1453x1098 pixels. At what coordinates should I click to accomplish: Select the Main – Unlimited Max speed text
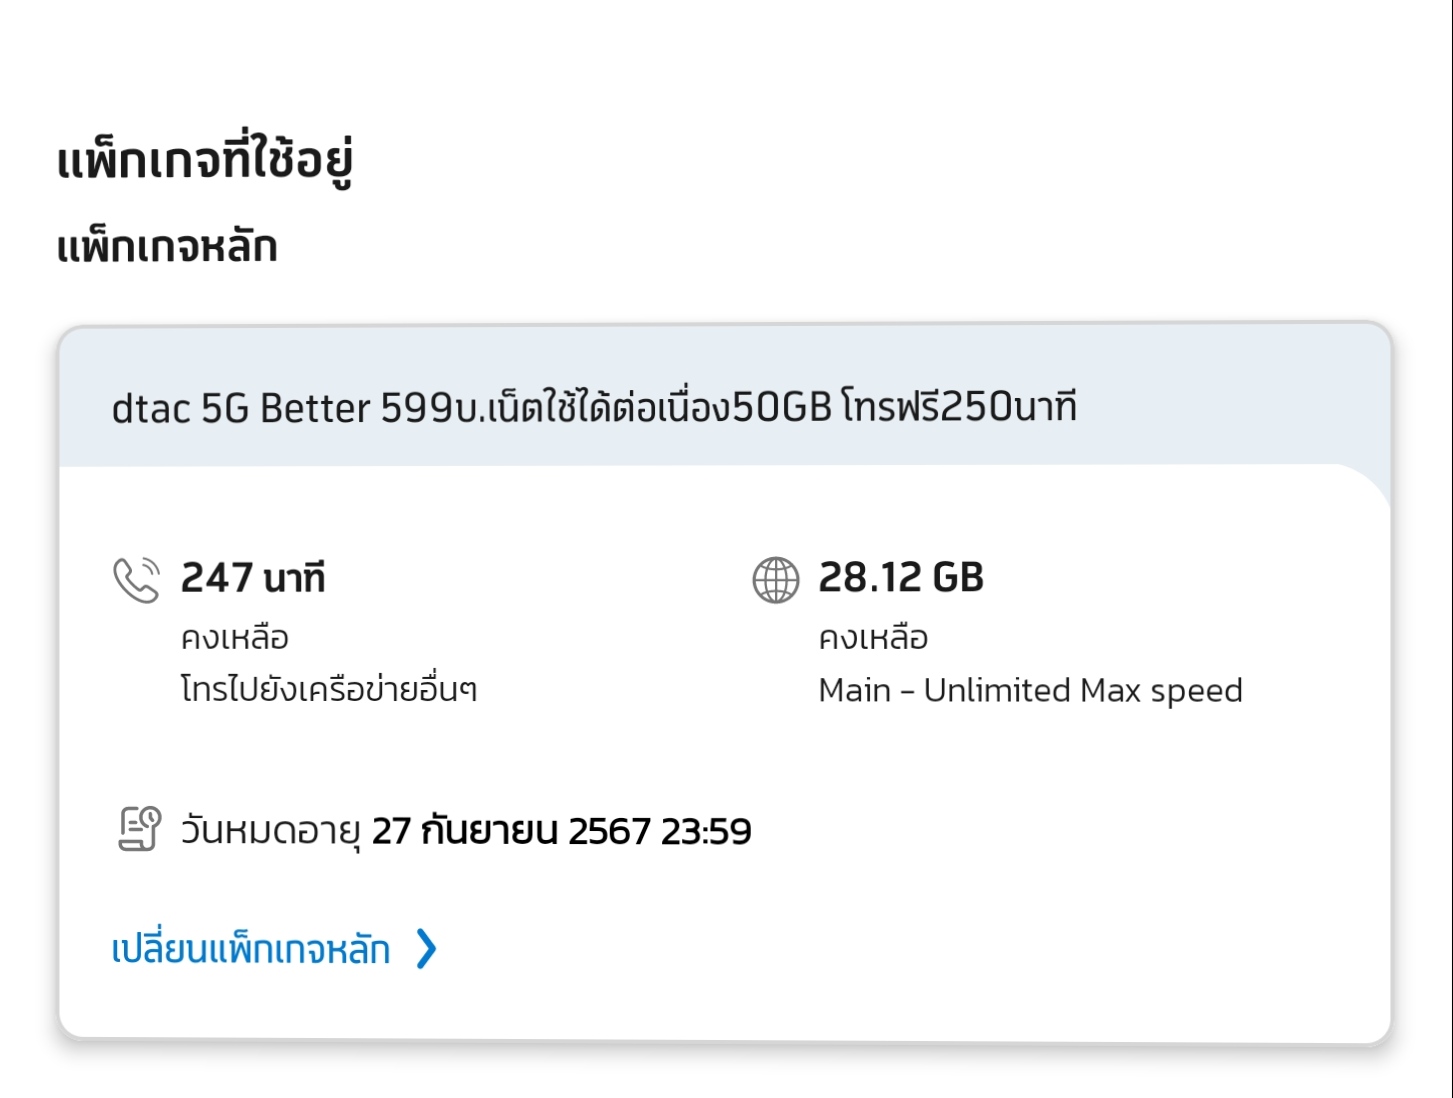tap(1030, 690)
